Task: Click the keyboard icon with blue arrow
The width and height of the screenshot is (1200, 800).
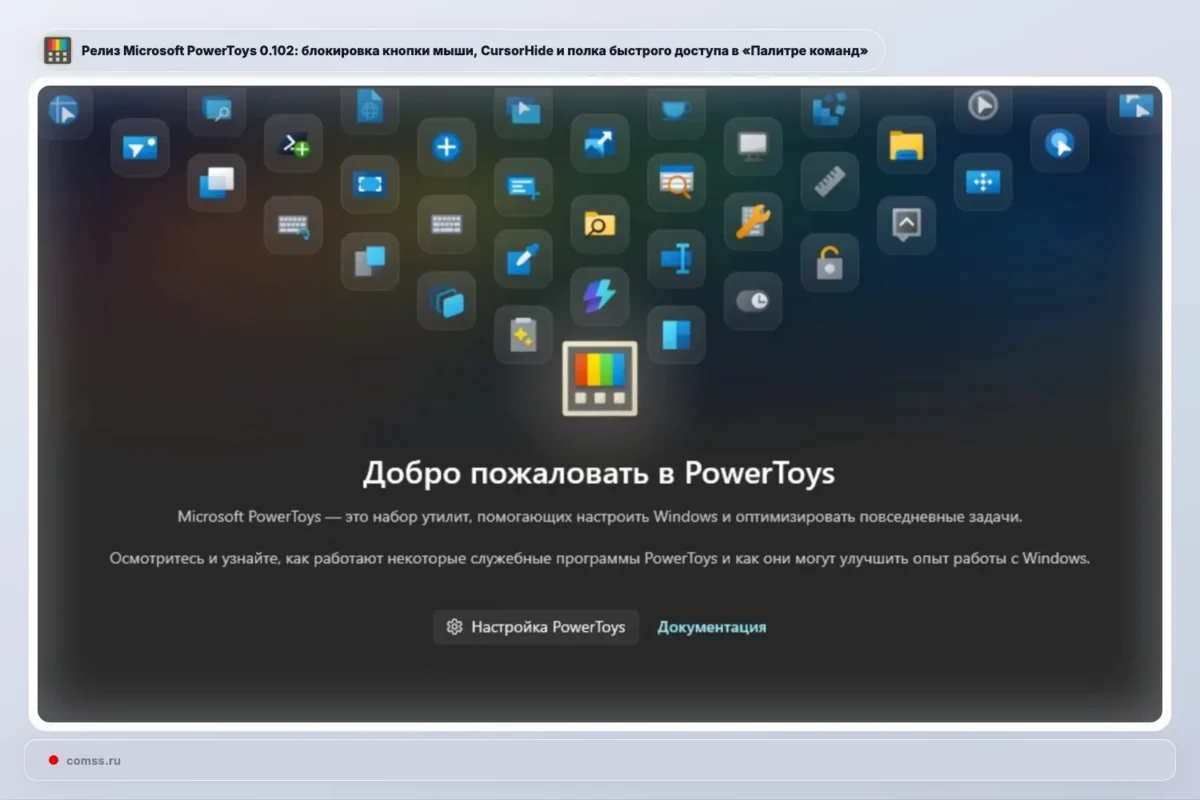Action: [293, 225]
